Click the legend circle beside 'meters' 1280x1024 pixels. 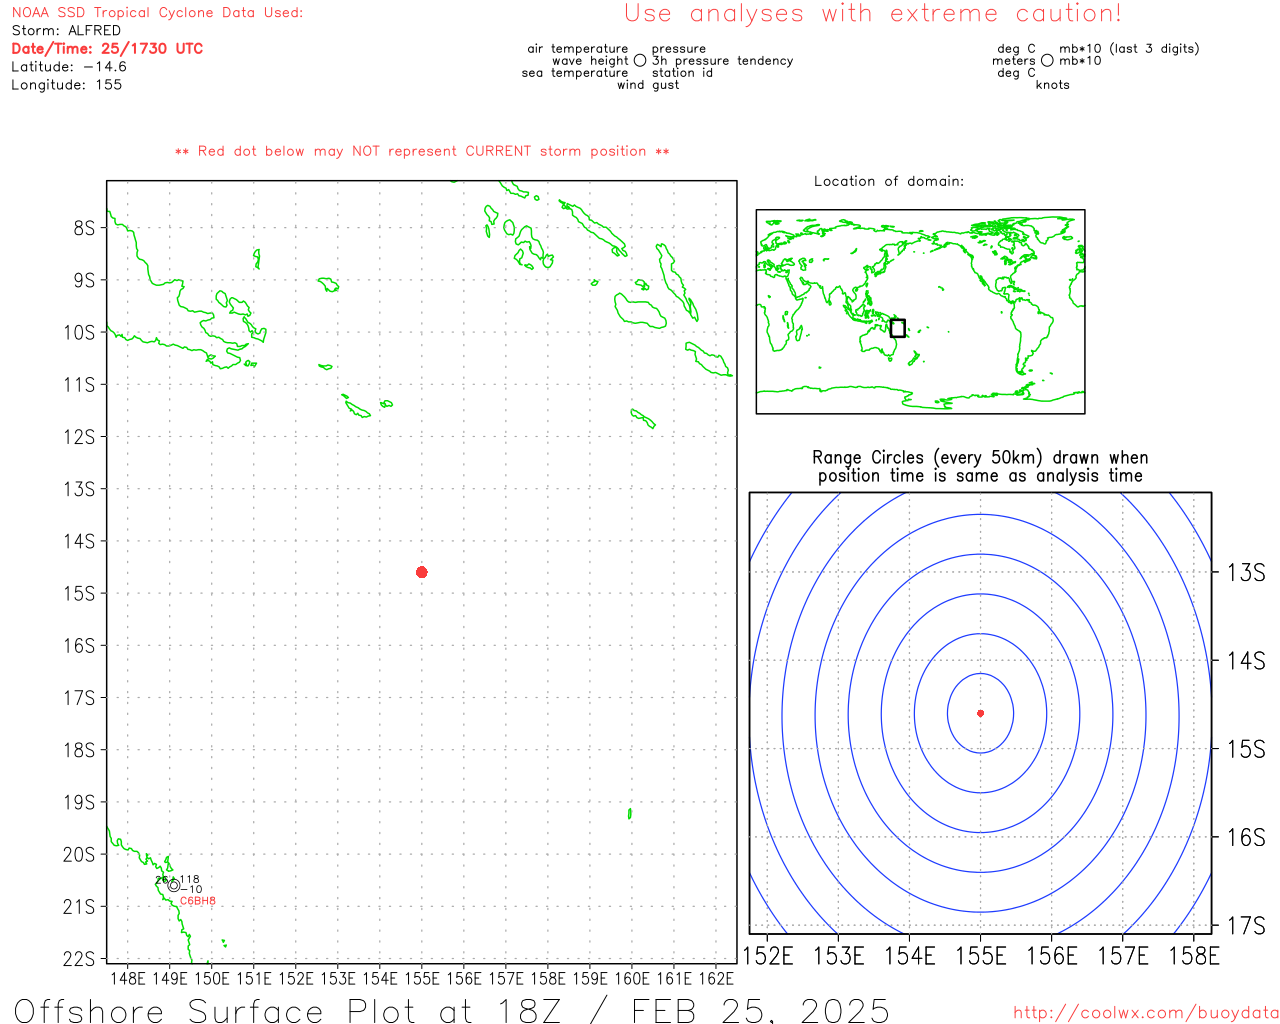tap(1047, 61)
